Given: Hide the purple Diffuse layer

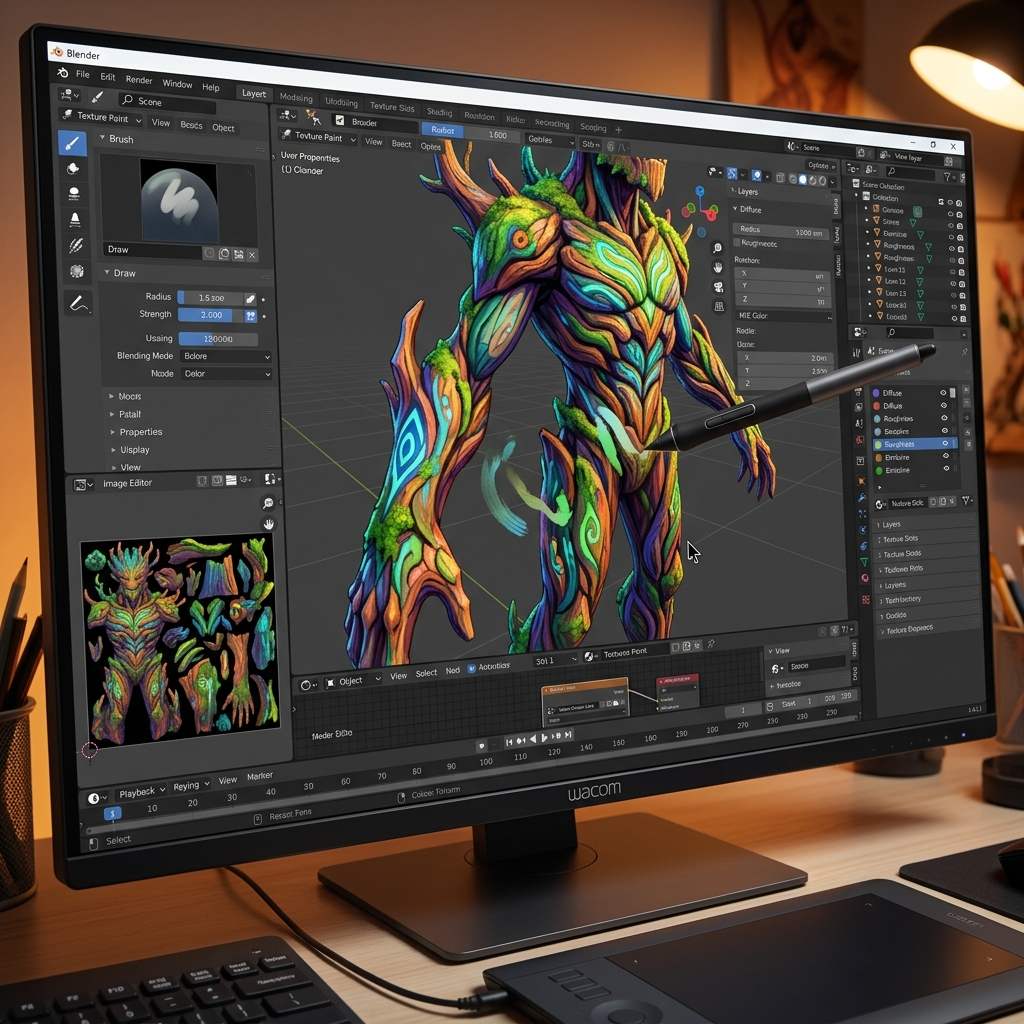Looking at the screenshot, I should tap(942, 393).
